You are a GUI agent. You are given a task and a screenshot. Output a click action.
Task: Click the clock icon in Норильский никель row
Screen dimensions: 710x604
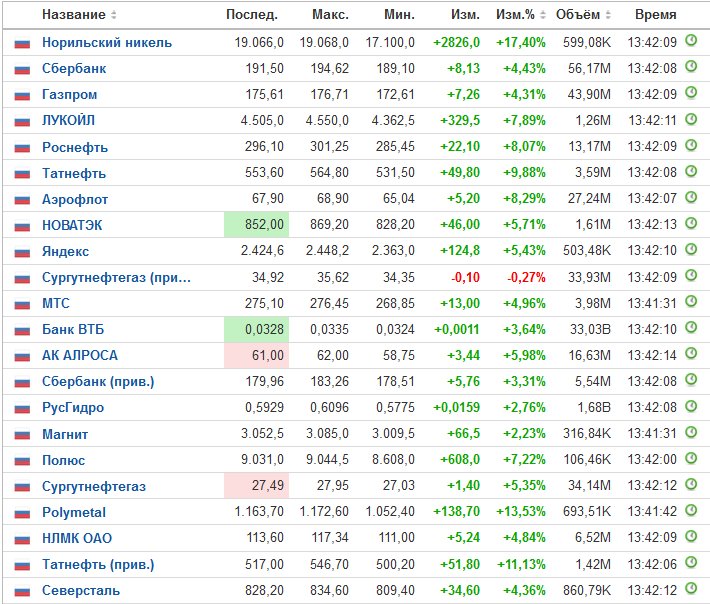[691, 41]
